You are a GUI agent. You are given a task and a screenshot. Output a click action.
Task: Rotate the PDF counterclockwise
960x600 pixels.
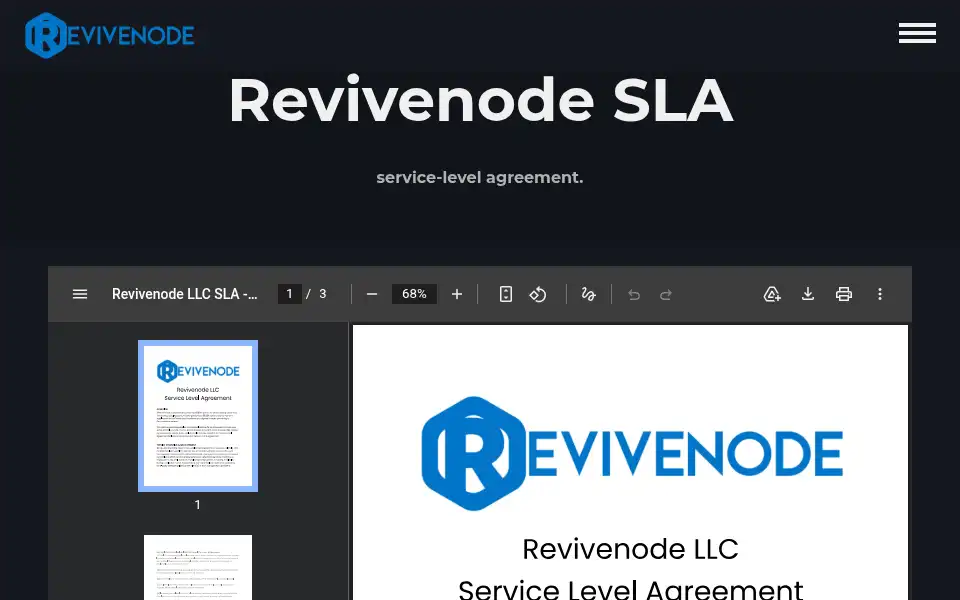538,294
